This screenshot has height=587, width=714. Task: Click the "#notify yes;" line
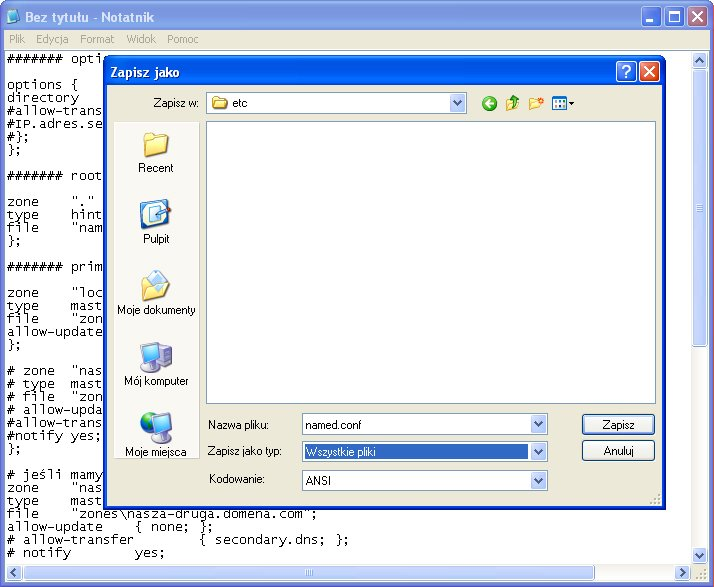tap(54, 436)
